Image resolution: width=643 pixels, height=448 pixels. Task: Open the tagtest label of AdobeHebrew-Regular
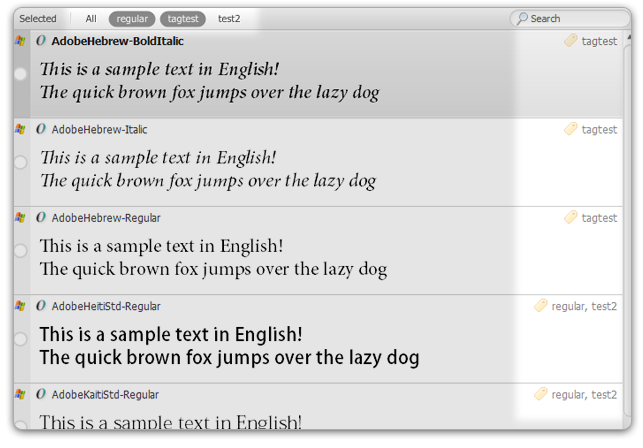tap(599, 218)
